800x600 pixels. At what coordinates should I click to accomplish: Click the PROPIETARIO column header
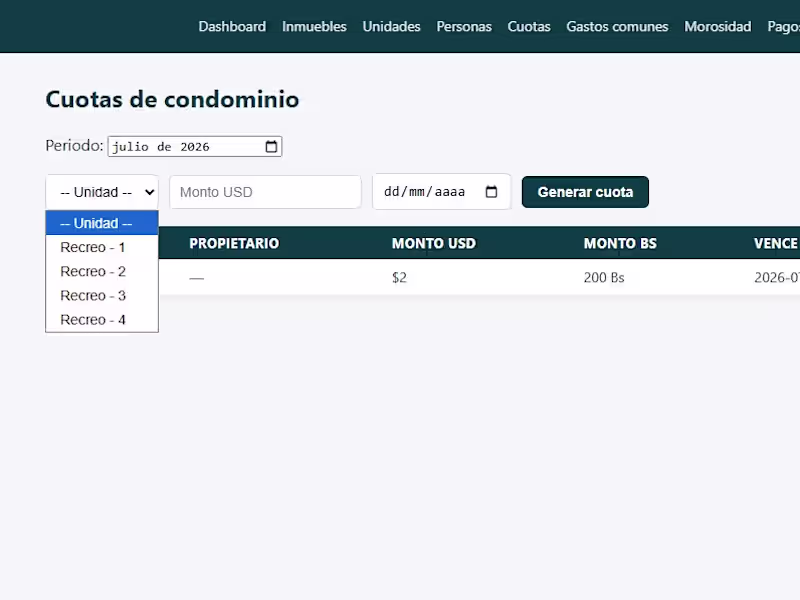coord(234,243)
